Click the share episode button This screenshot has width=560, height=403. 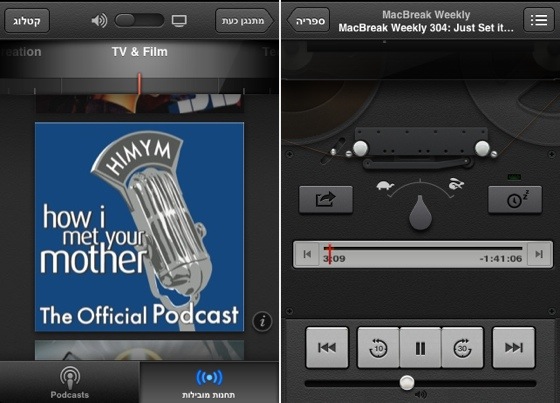click(x=326, y=199)
